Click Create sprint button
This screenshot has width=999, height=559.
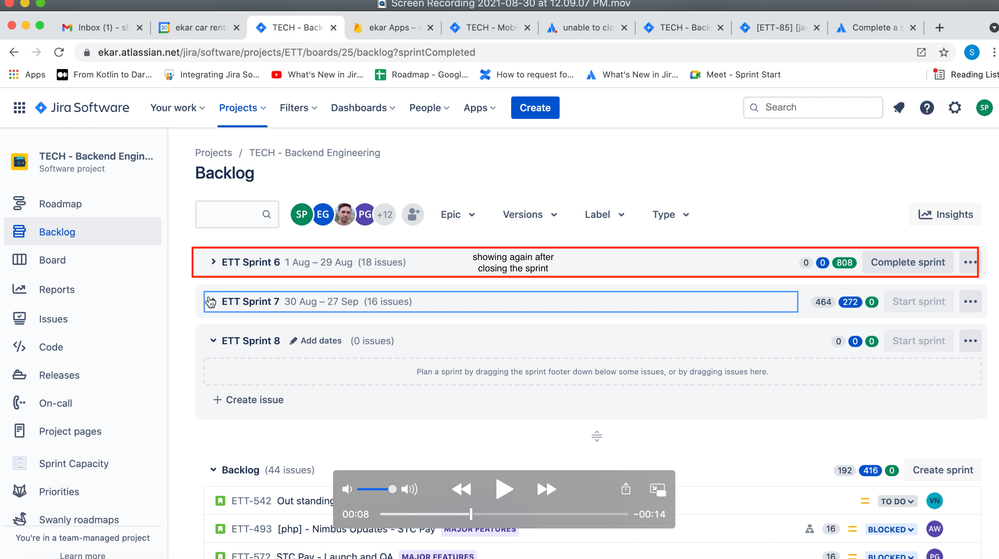click(942, 470)
